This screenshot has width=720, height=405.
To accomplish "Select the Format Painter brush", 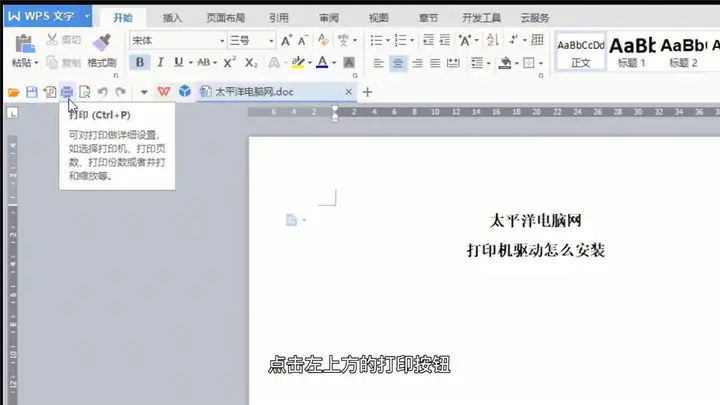I will (101, 43).
